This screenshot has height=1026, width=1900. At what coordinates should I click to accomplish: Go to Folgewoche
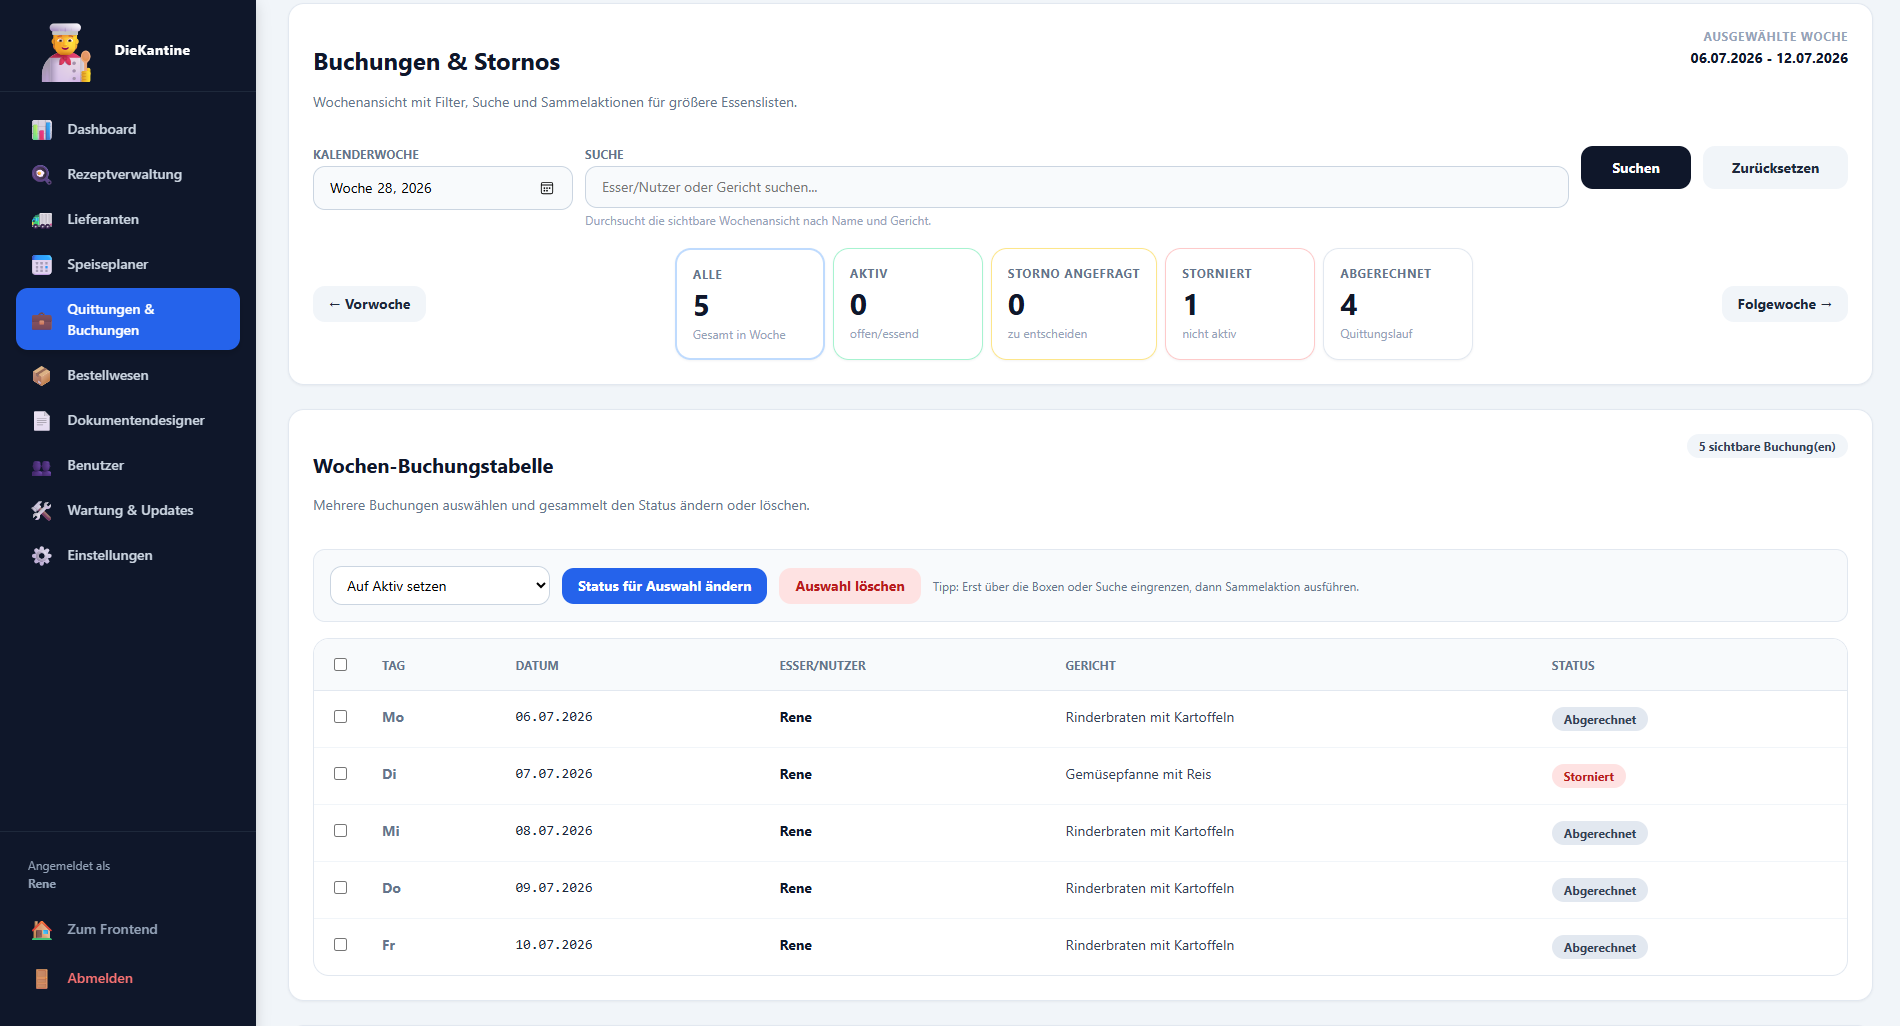[x=1784, y=304]
